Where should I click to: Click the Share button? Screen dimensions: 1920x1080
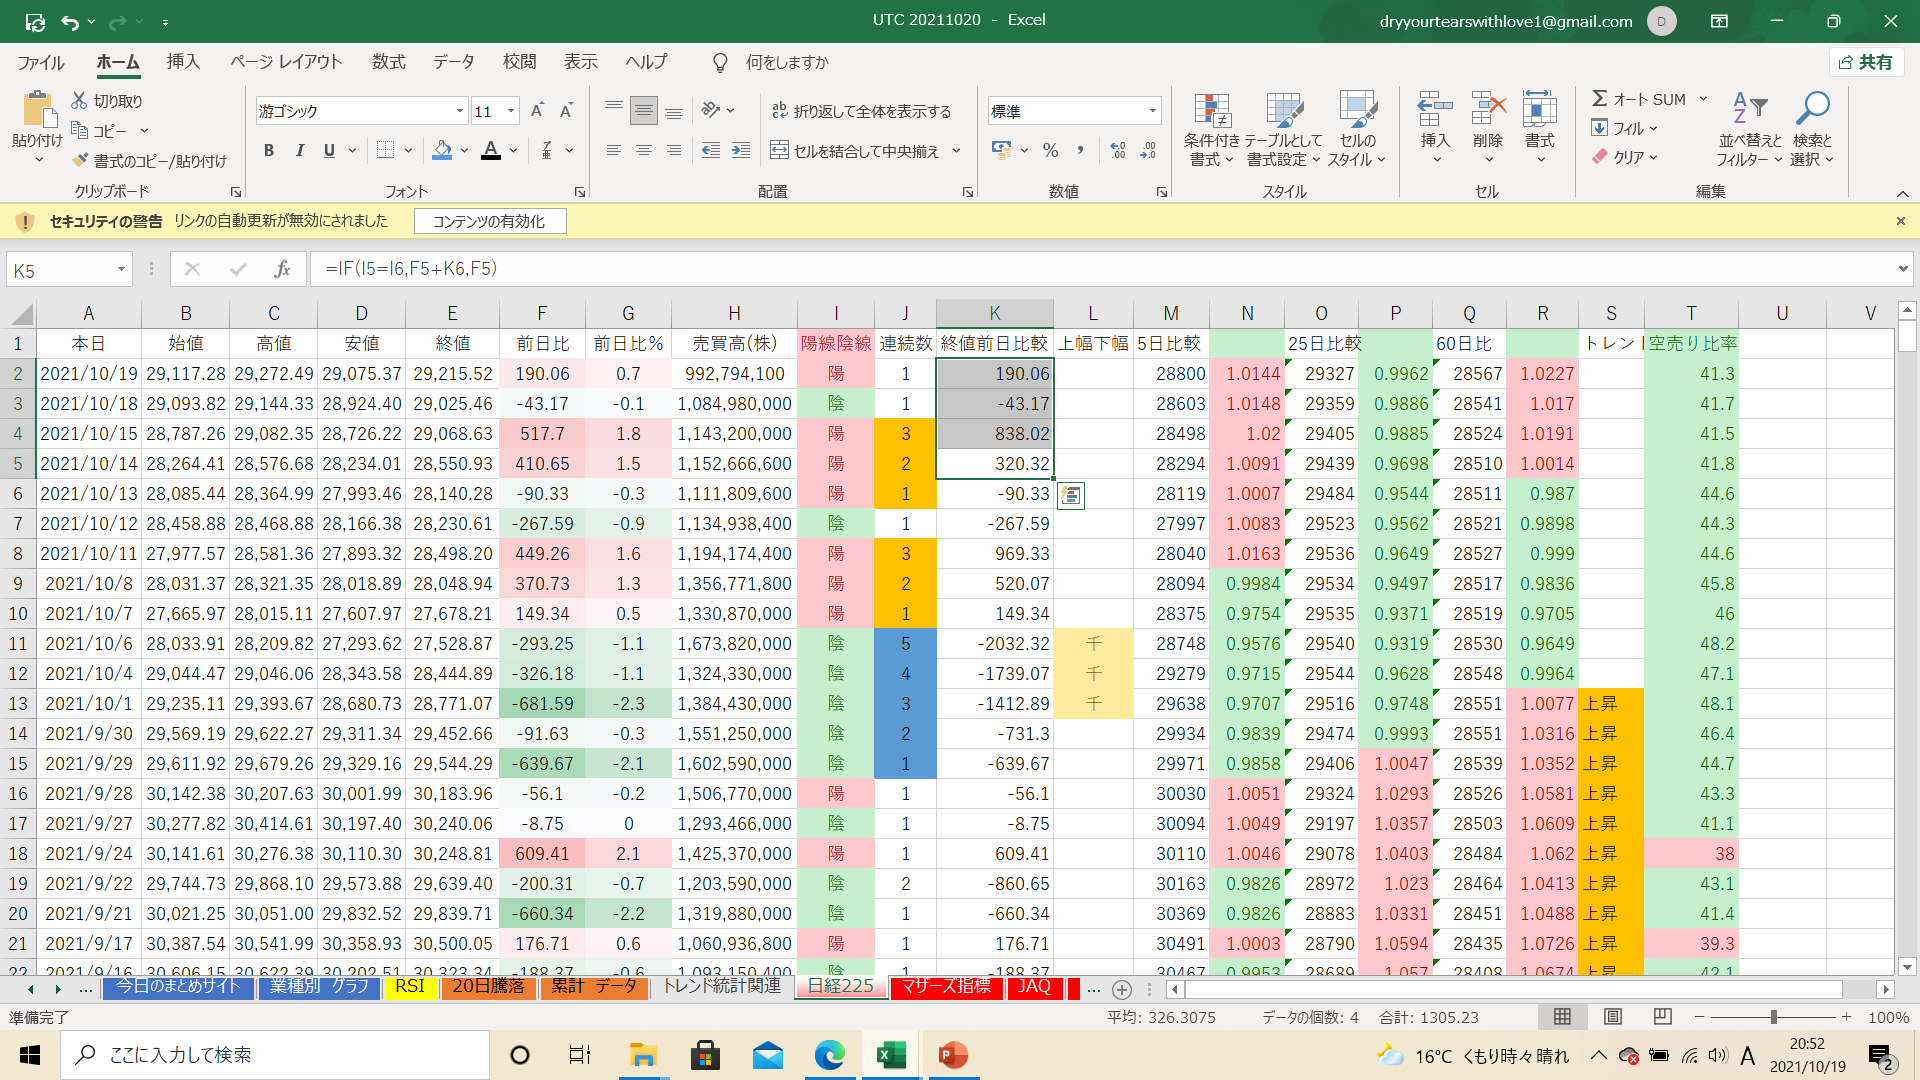[1866, 62]
